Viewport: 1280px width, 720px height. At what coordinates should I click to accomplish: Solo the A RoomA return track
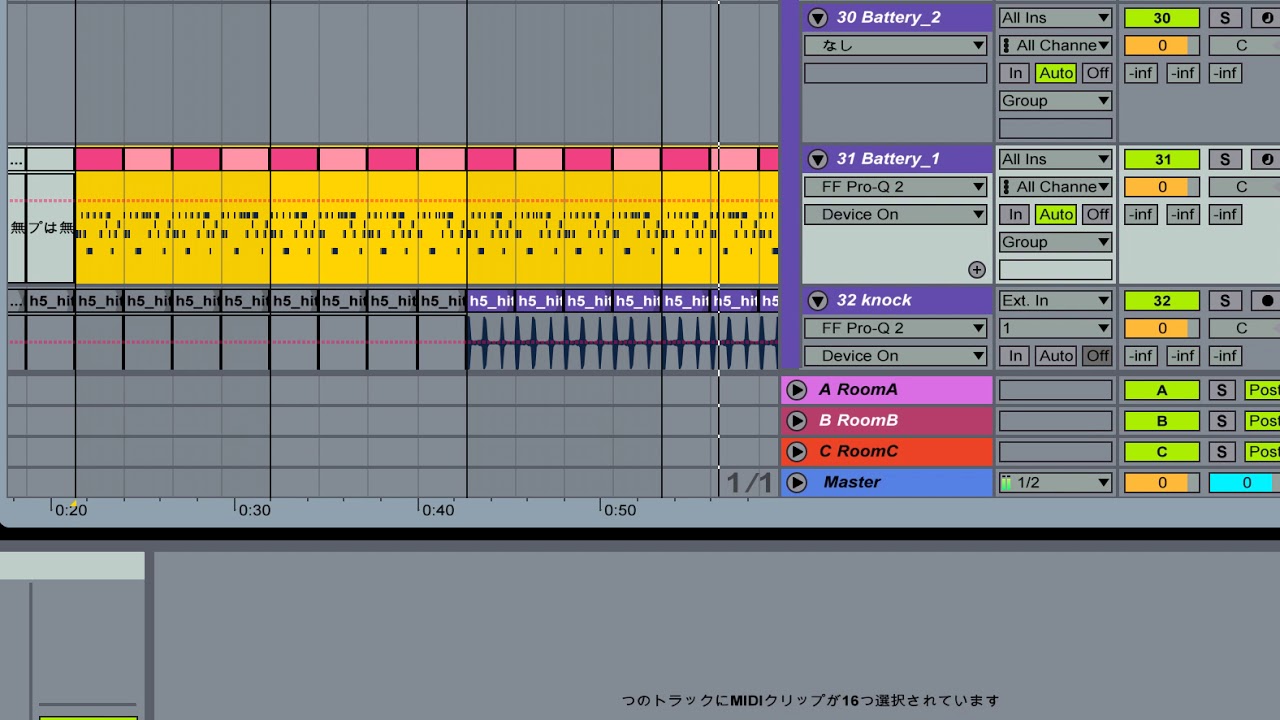(1221, 390)
